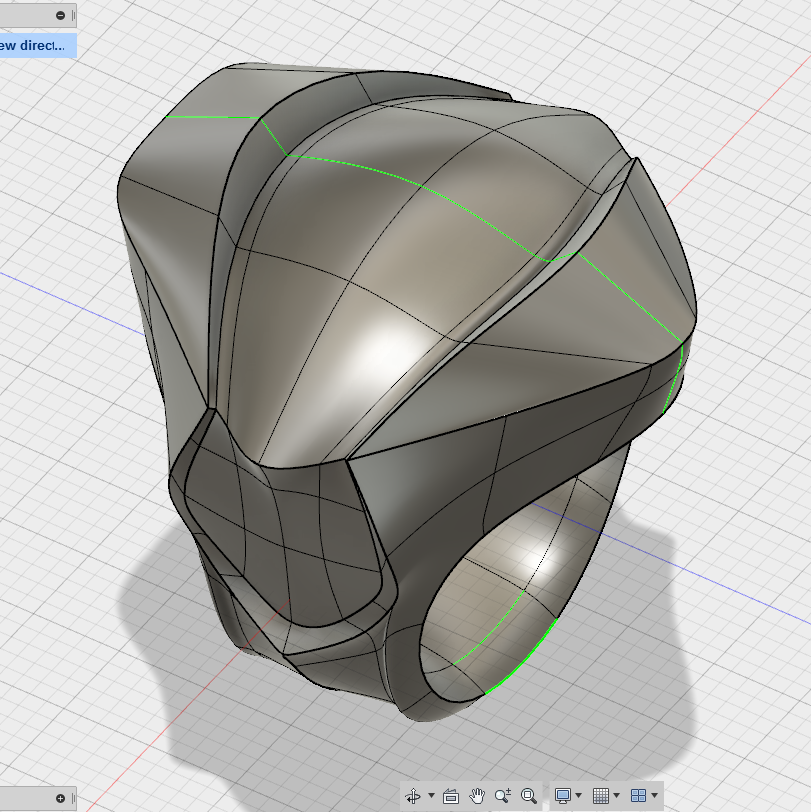Select the Orbit navigation tool

pos(413,795)
